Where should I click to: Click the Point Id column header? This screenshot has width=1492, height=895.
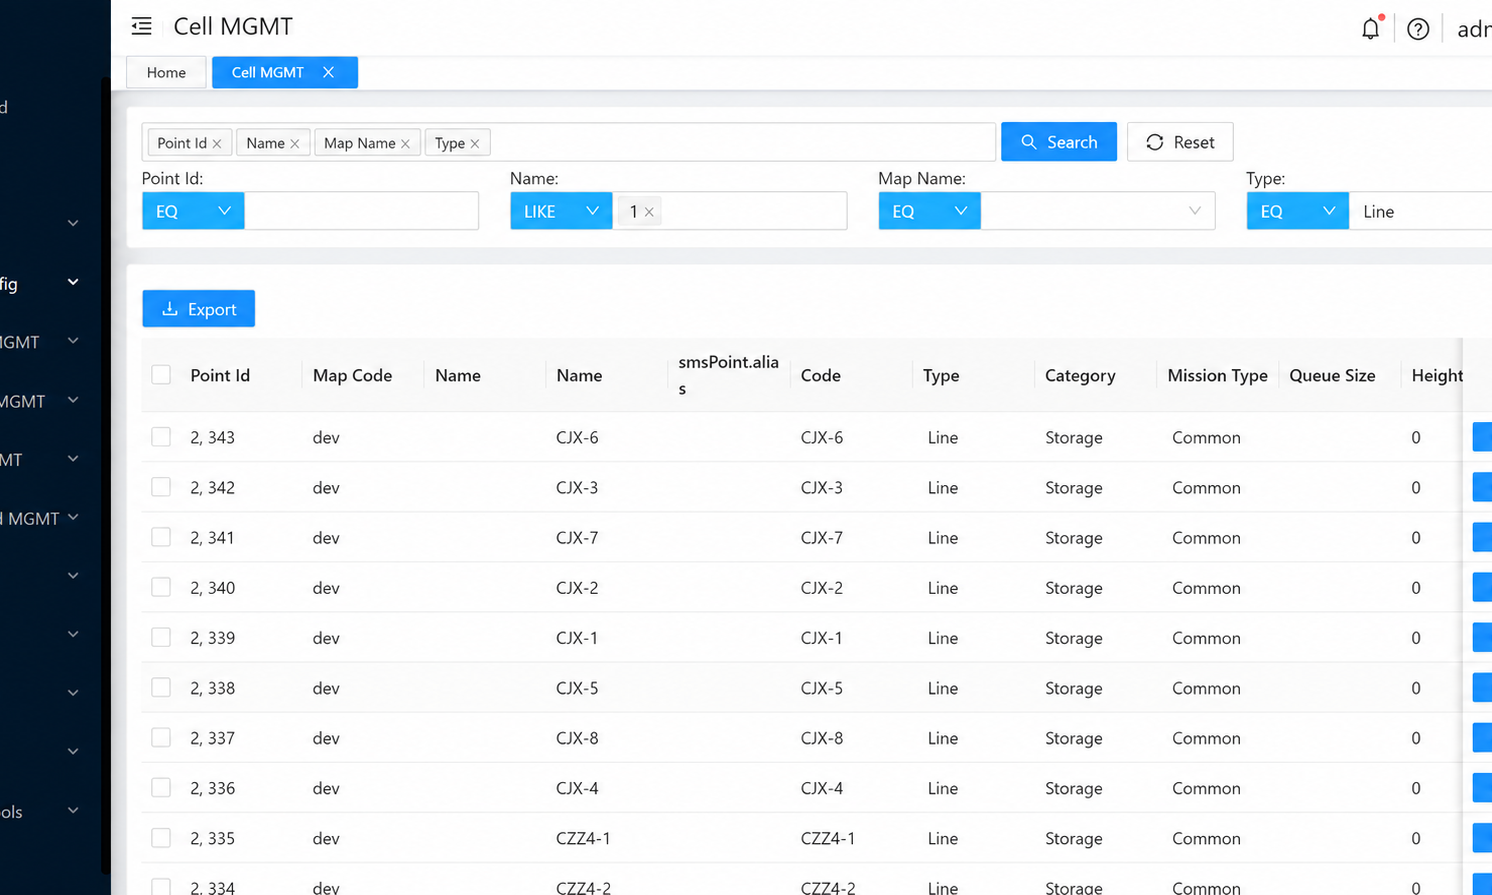click(x=220, y=375)
